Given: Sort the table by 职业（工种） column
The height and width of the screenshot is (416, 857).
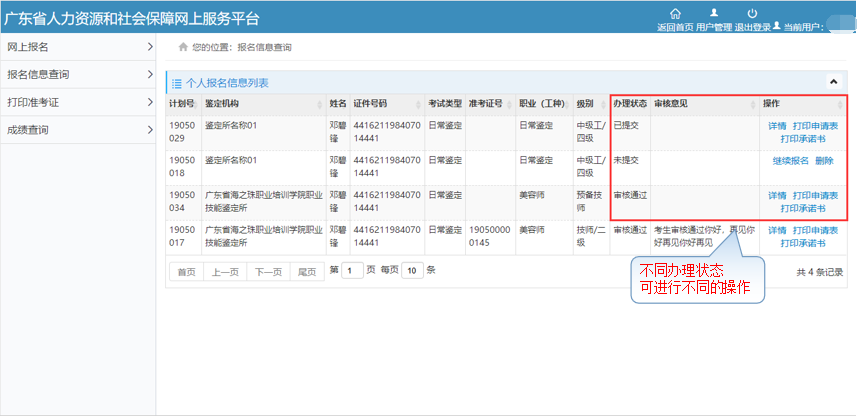Looking at the screenshot, I should coord(544,104).
